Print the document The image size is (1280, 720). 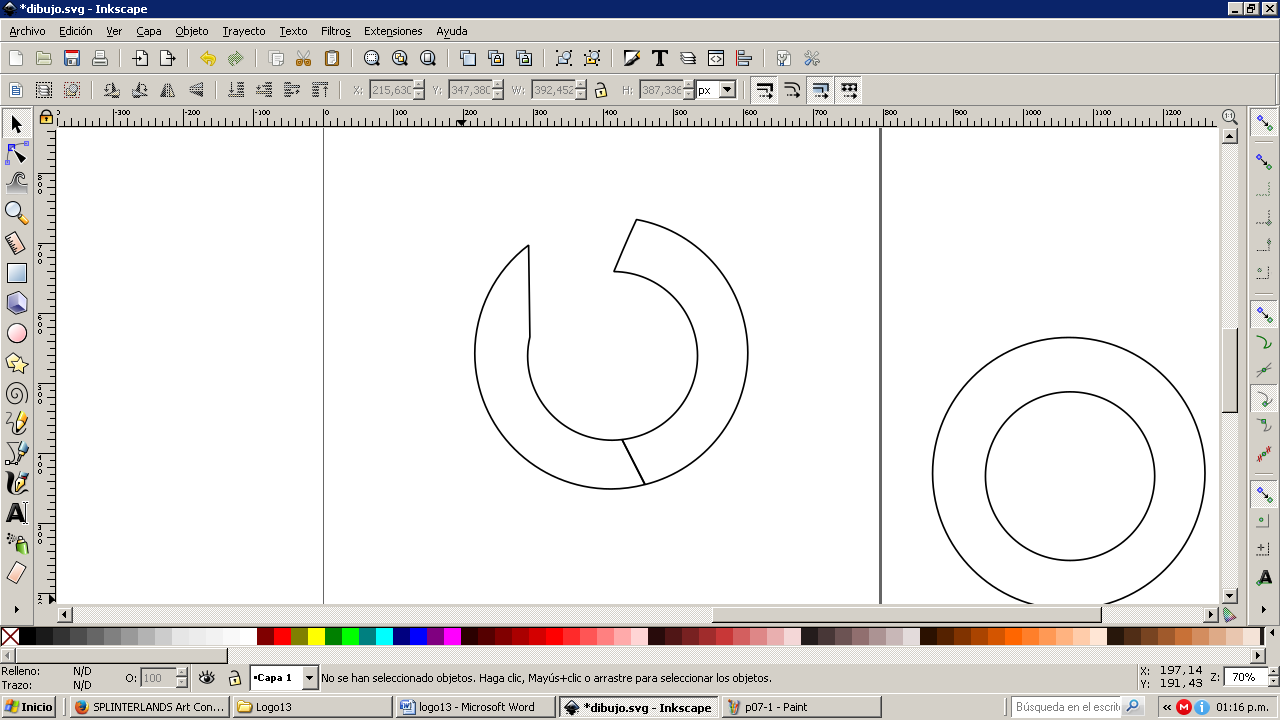(x=100, y=58)
